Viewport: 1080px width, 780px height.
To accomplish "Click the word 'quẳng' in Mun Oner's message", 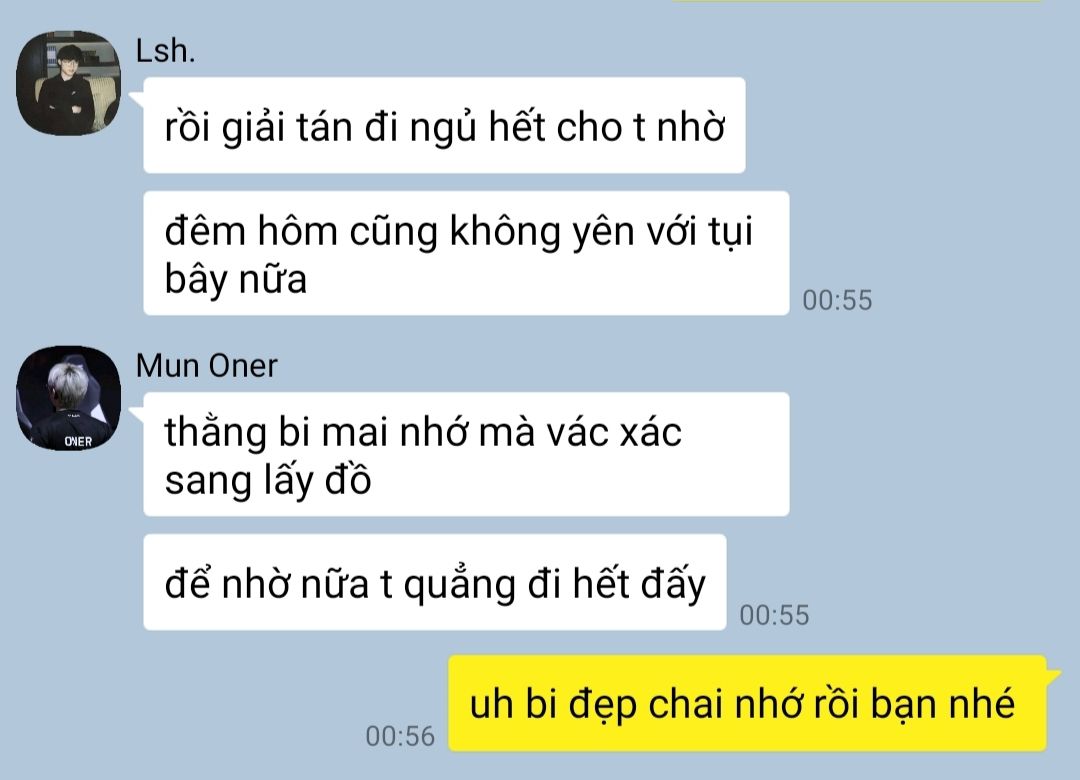I will pyautogui.click(x=459, y=585).
